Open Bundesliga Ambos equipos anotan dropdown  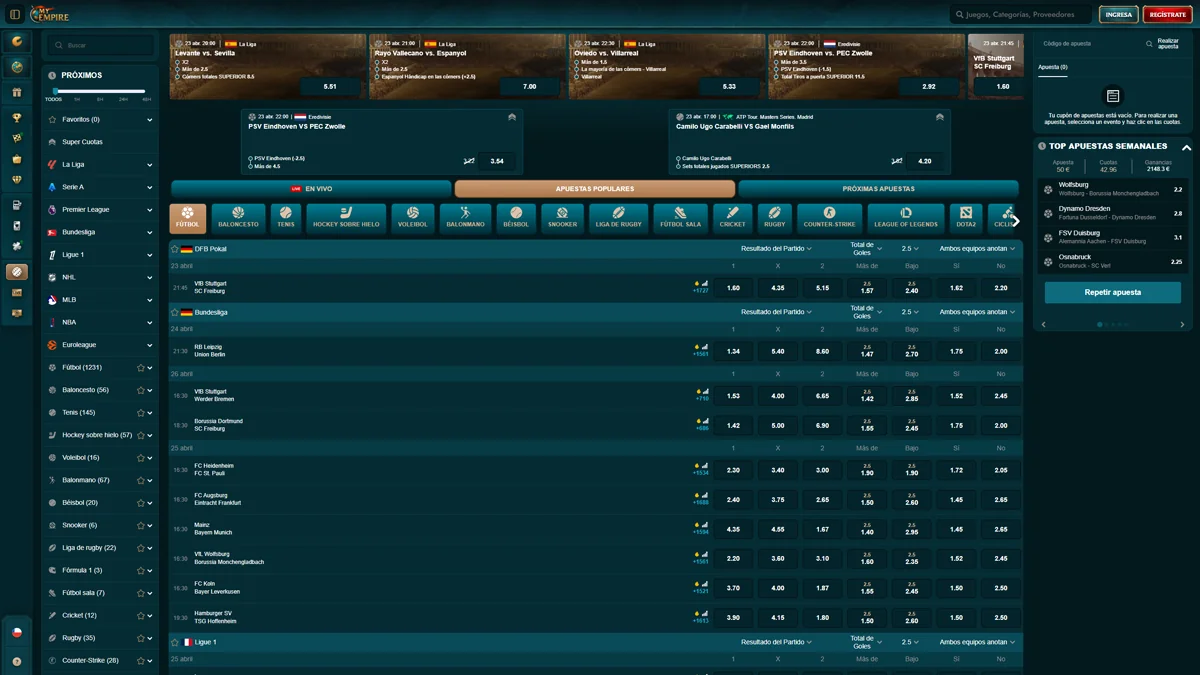pos(977,312)
